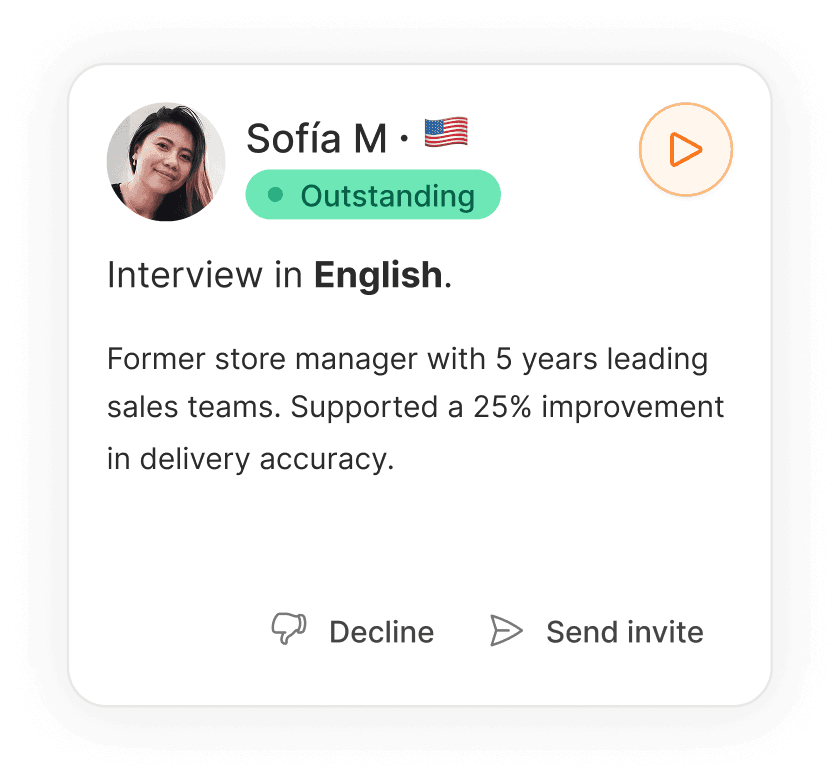Select the bold word English
Image resolution: width=840 pixels, height=779 pixels.
[x=378, y=276]
